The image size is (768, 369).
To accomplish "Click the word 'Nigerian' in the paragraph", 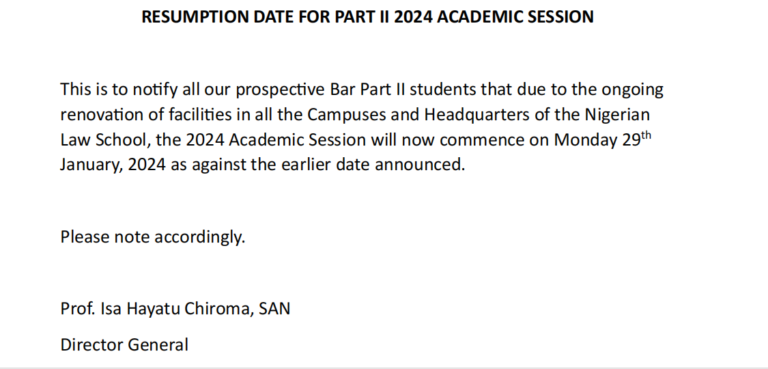I will [617, 115].
